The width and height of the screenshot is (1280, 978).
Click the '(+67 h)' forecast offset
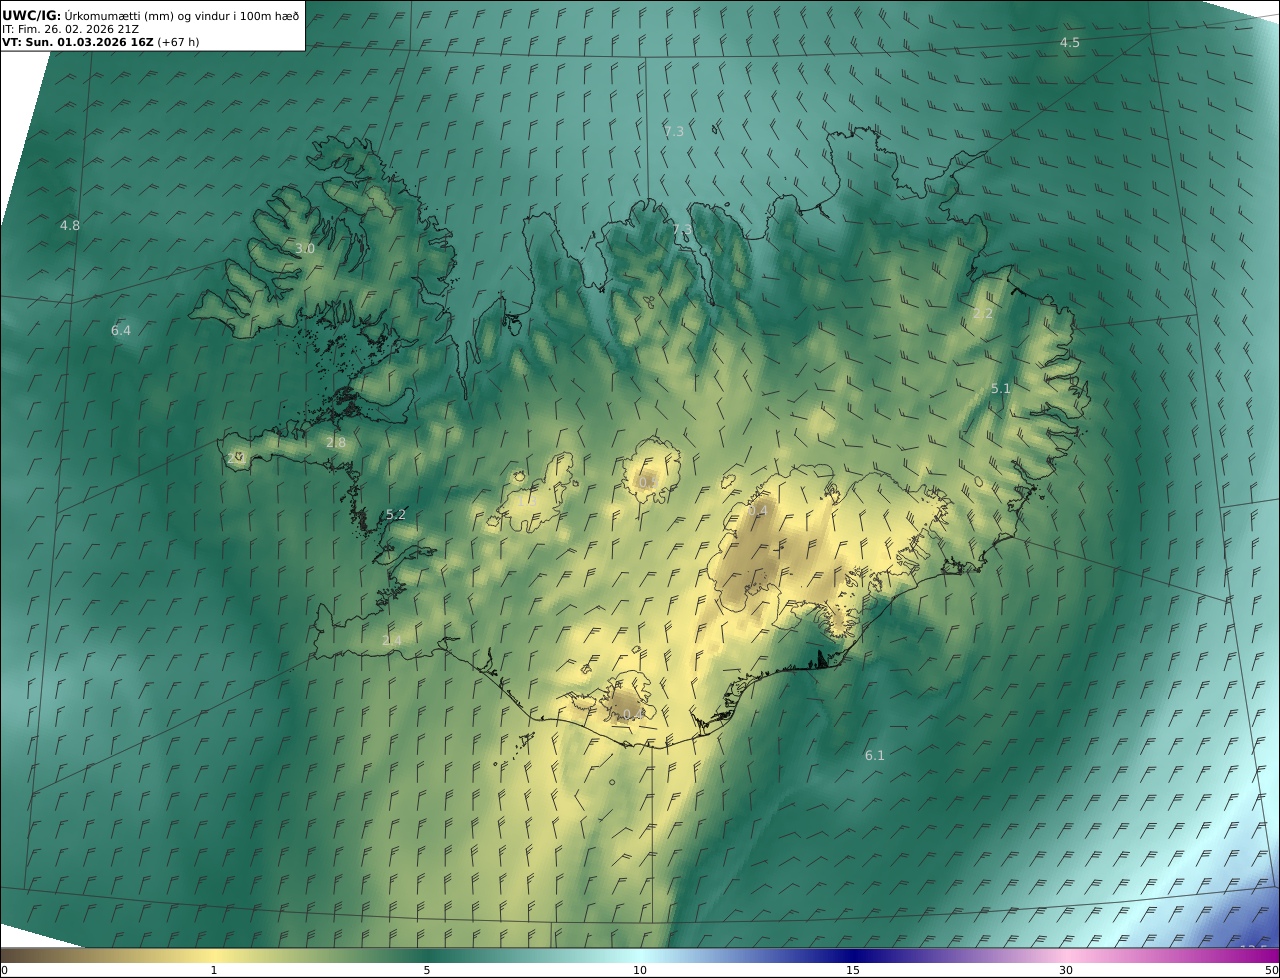point(178,43)
